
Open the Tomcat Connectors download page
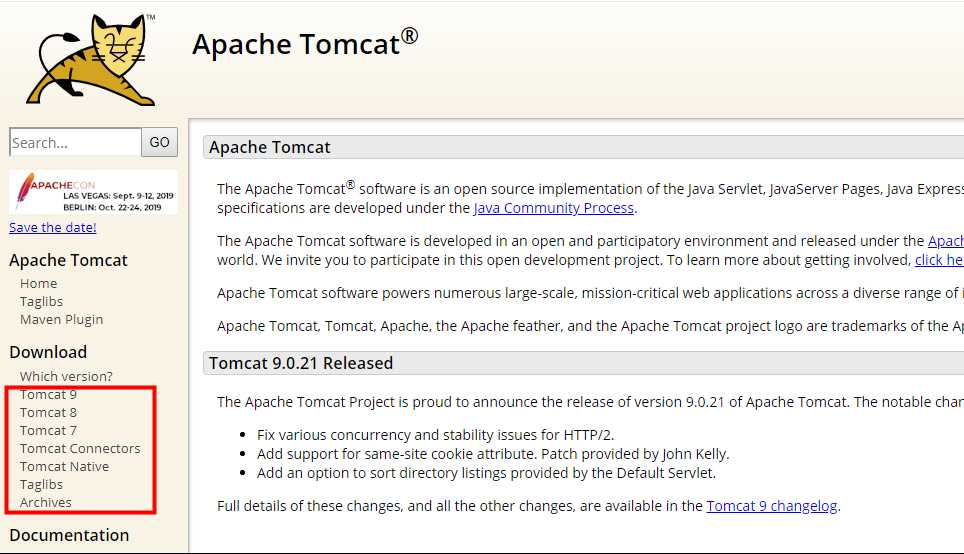80,448
